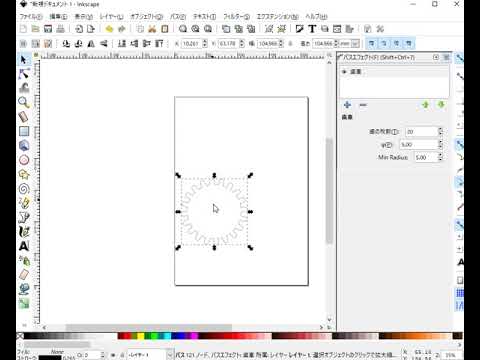Select the Spiral tool

[x=24, y=189]
